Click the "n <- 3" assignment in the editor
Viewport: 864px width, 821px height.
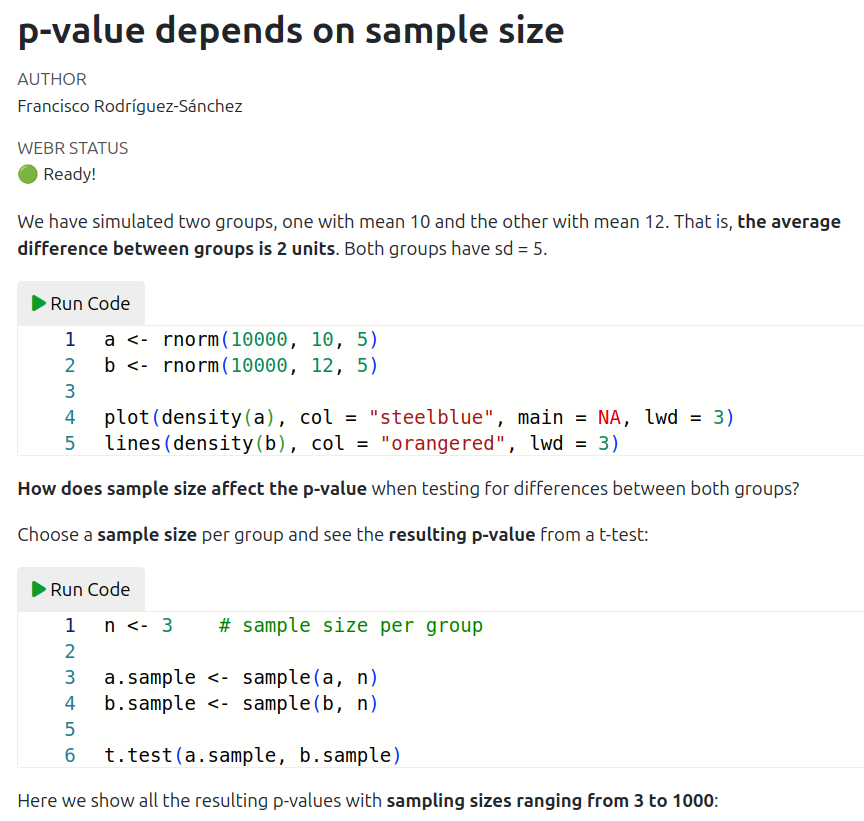(138, 626)
